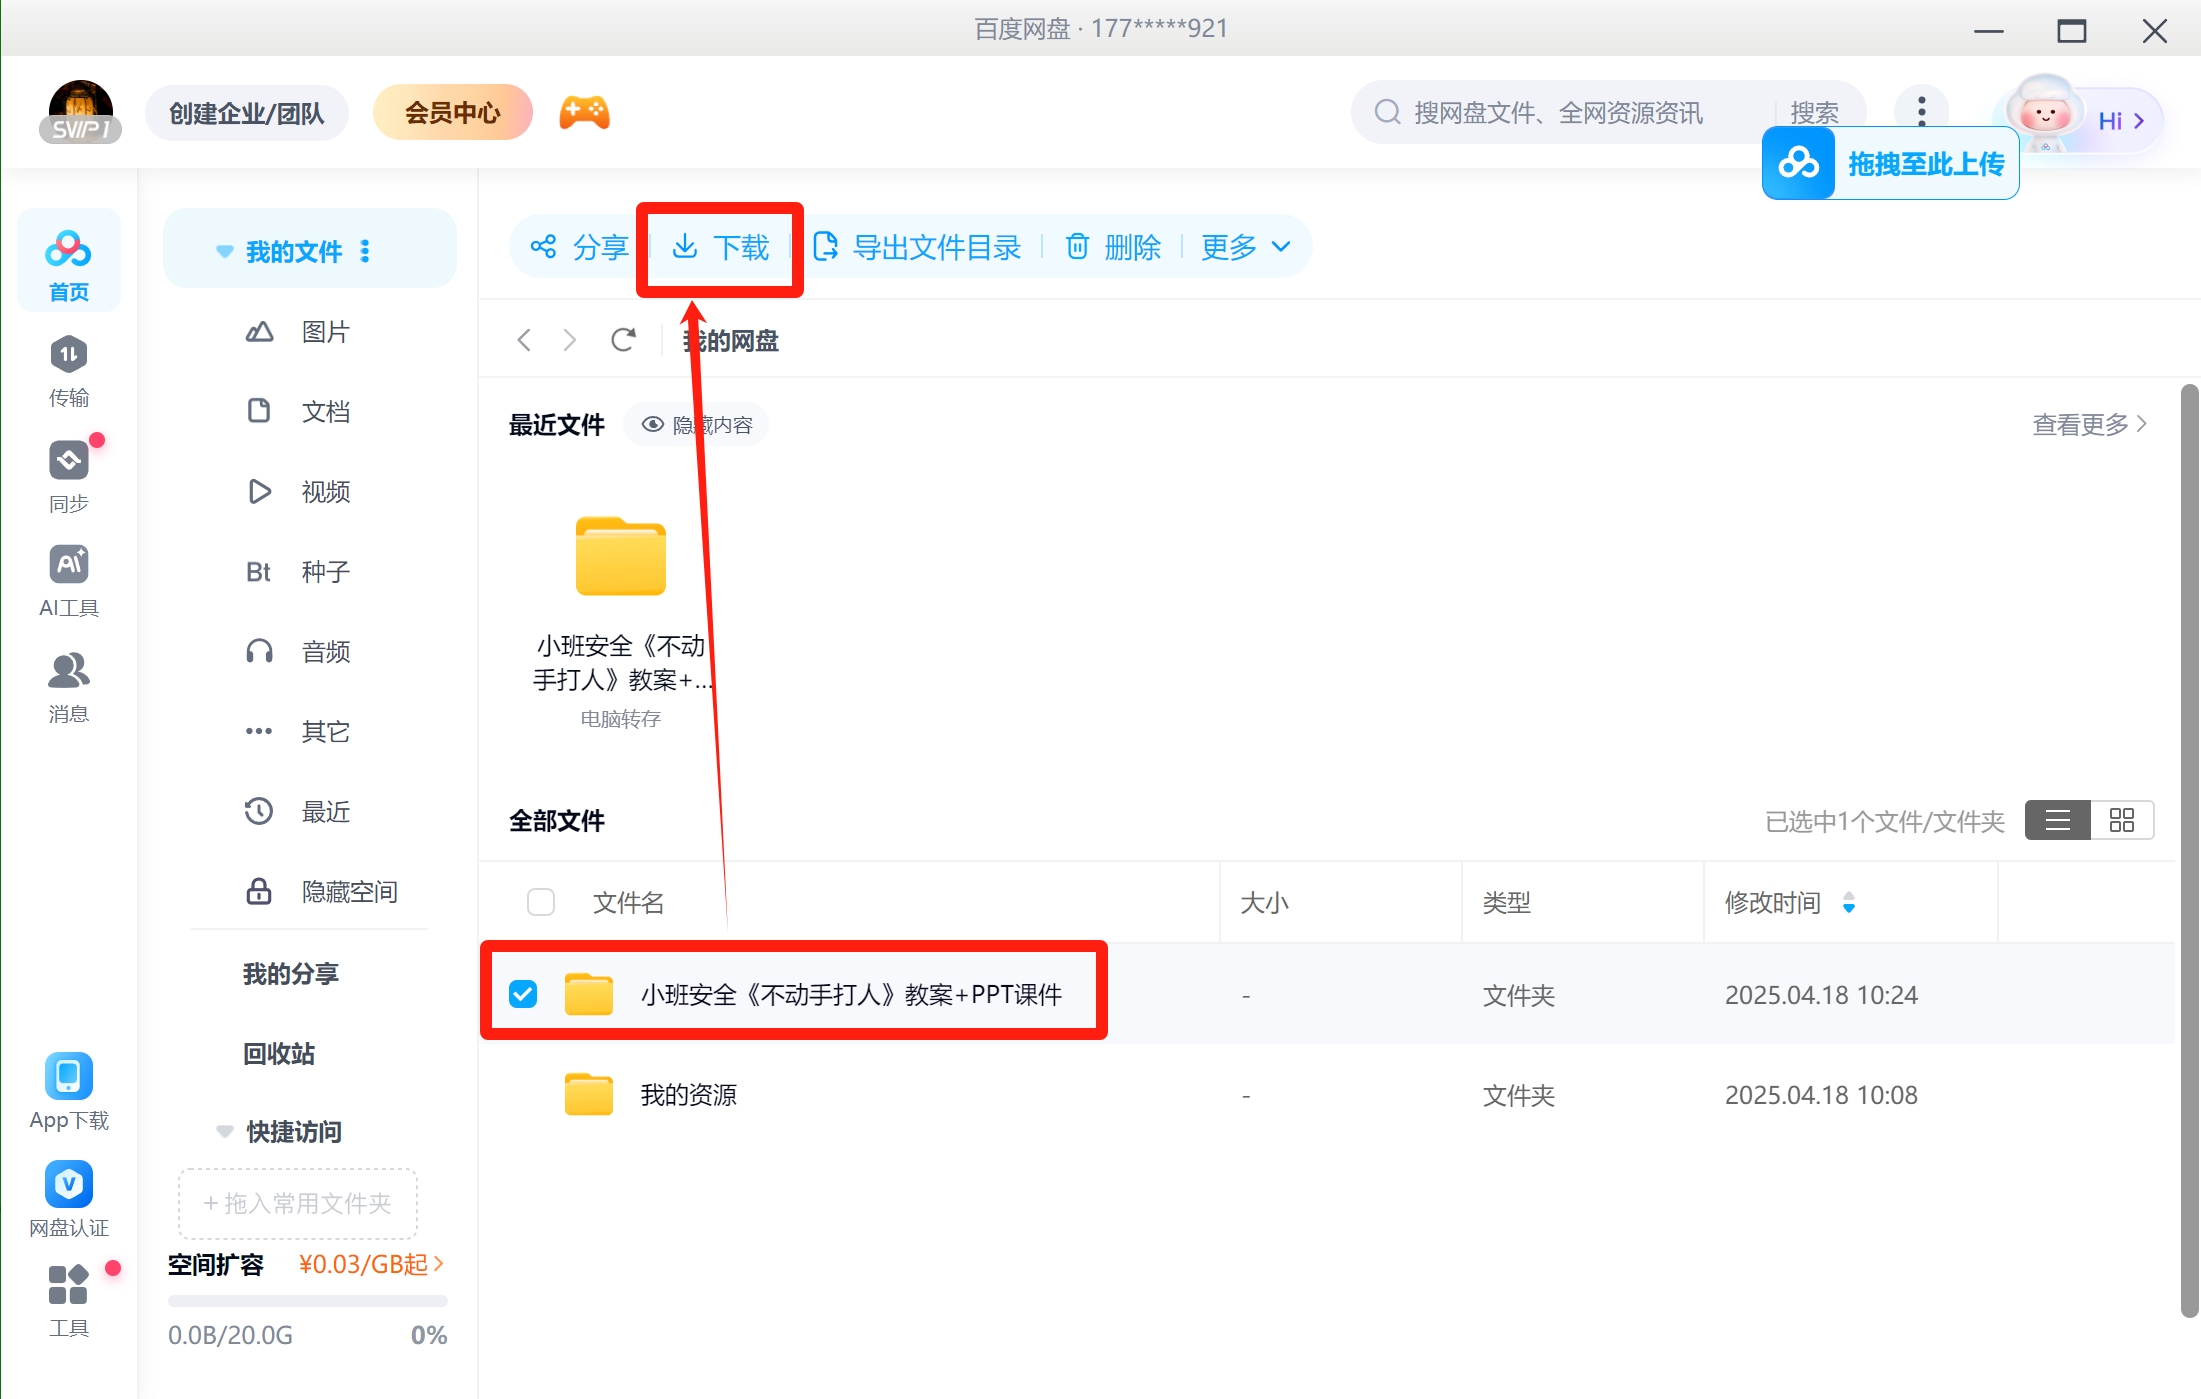Open 会员中心
The height and width of the screenshot is (1399, 2201).
(x=452, y=113)
